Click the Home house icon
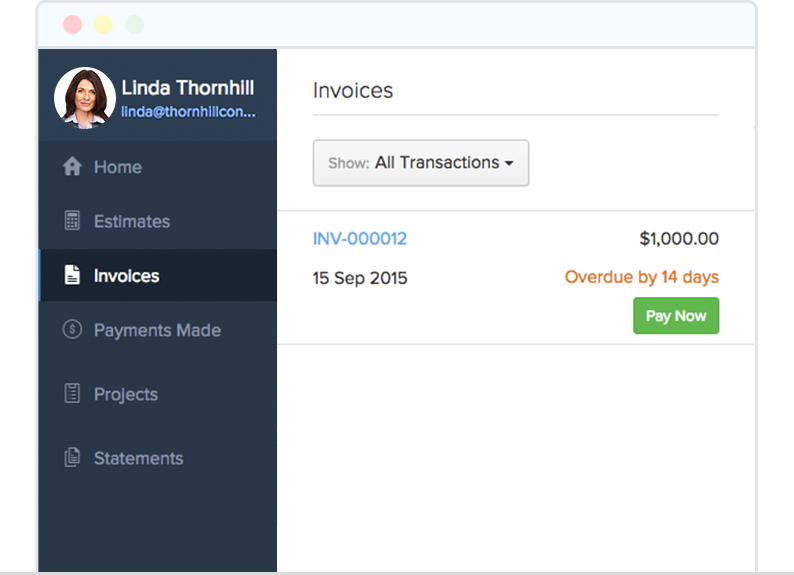The width and height of the screenshot is (794, 575). 72,167
